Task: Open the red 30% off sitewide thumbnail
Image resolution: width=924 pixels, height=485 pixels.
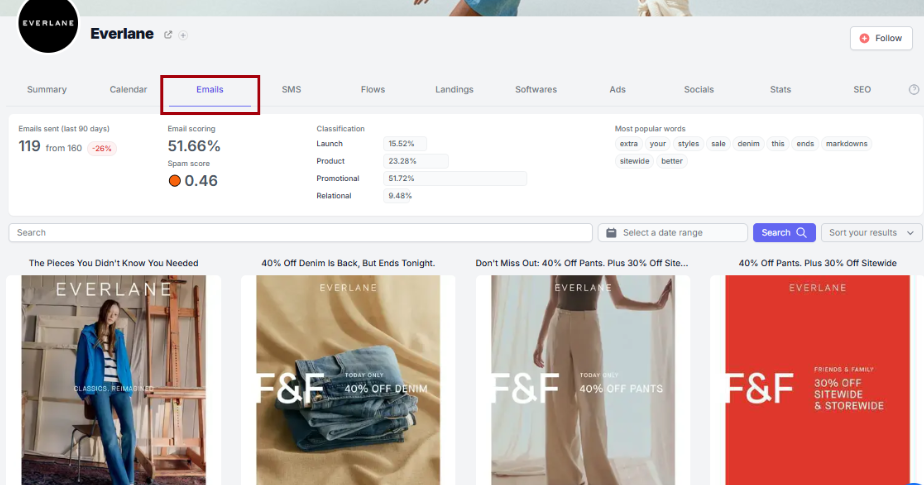Action: click(817, 380)
